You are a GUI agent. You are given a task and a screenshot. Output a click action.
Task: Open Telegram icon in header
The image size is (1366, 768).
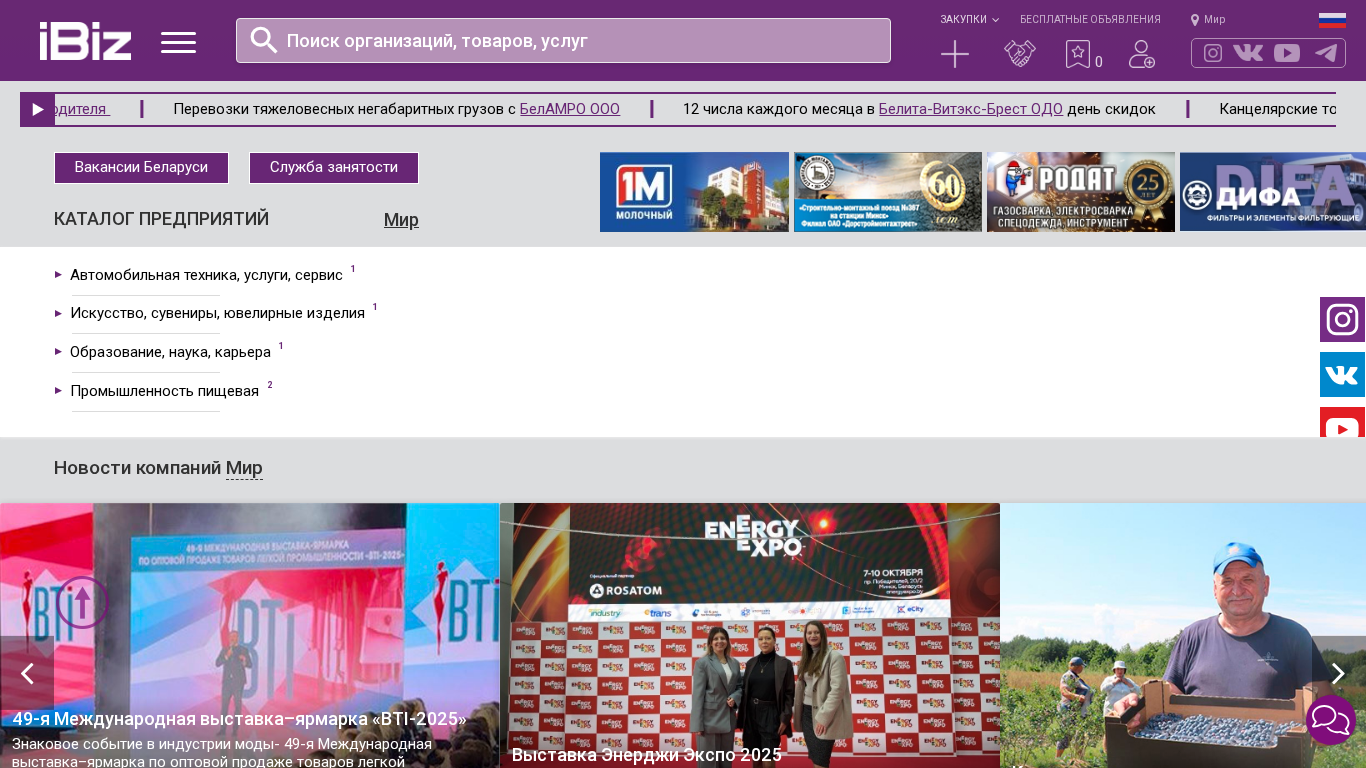1326,53
